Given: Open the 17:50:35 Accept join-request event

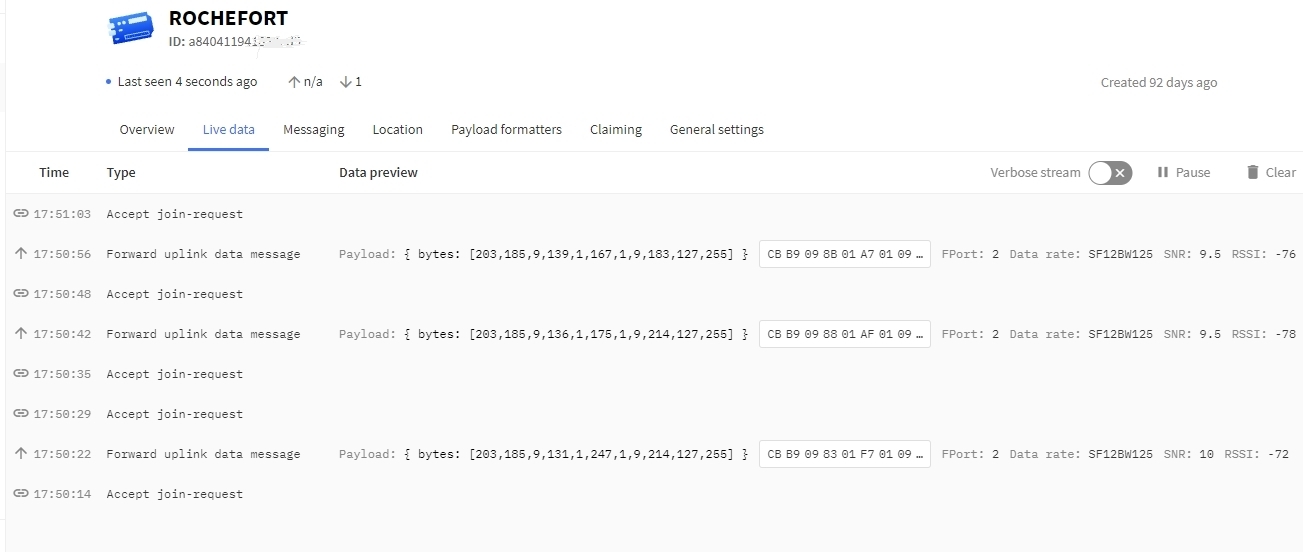Looking at the screenshot, I should coord(174,374).
